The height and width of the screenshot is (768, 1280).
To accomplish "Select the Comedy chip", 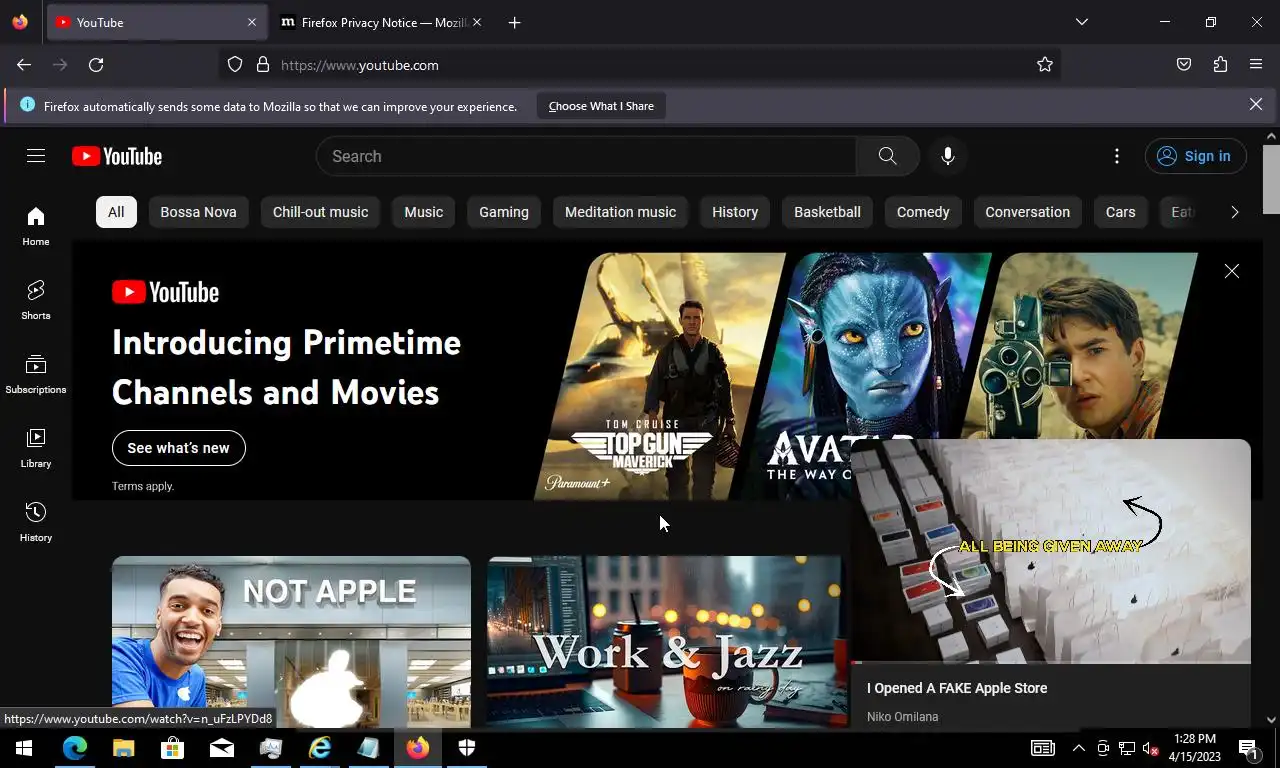I will coord(923,212).
